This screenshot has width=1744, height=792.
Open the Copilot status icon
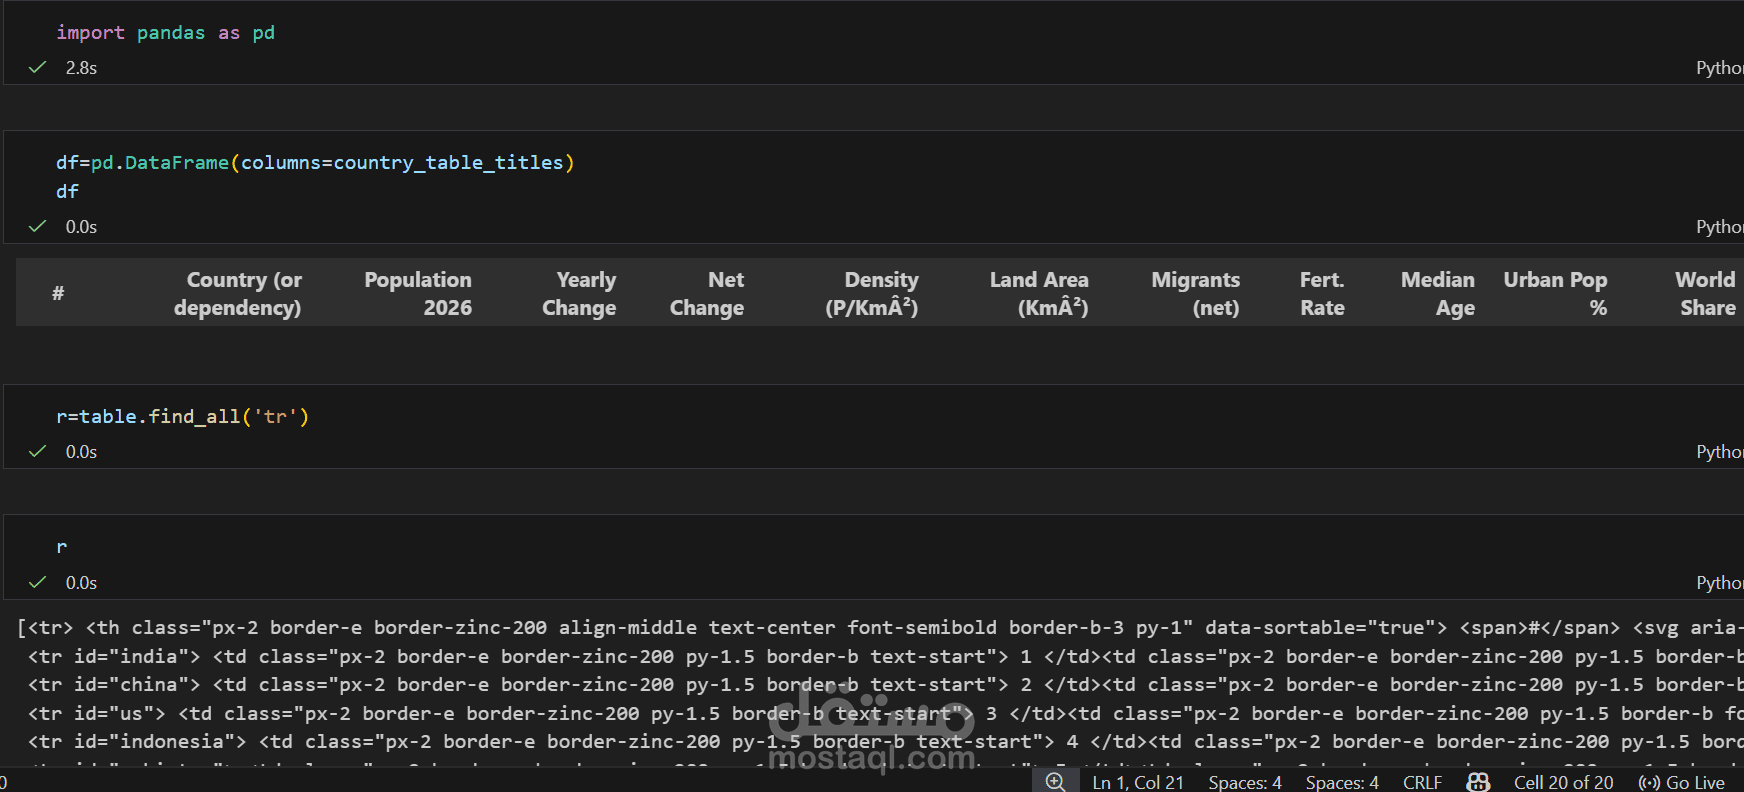tap(1478, 782)
